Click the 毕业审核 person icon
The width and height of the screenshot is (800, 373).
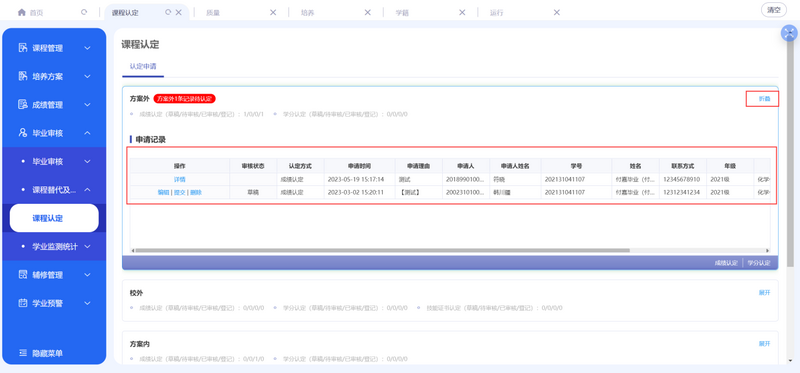tap(22, 133)
